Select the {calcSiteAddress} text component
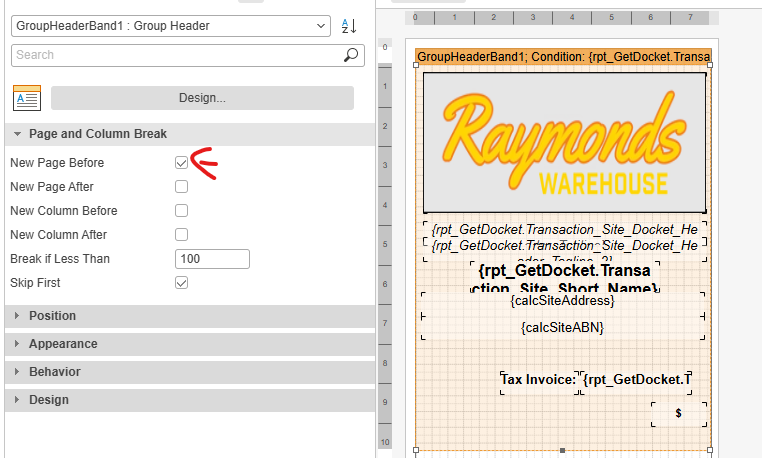 (x=562, y=301)
